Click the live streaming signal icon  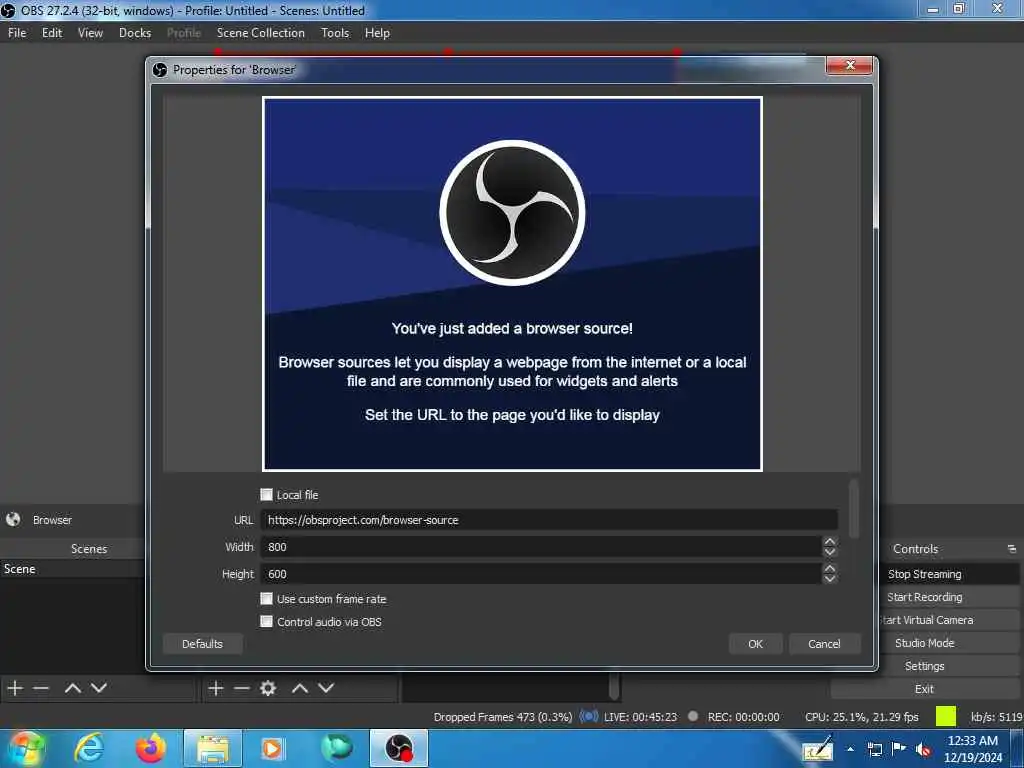[588, 716]
